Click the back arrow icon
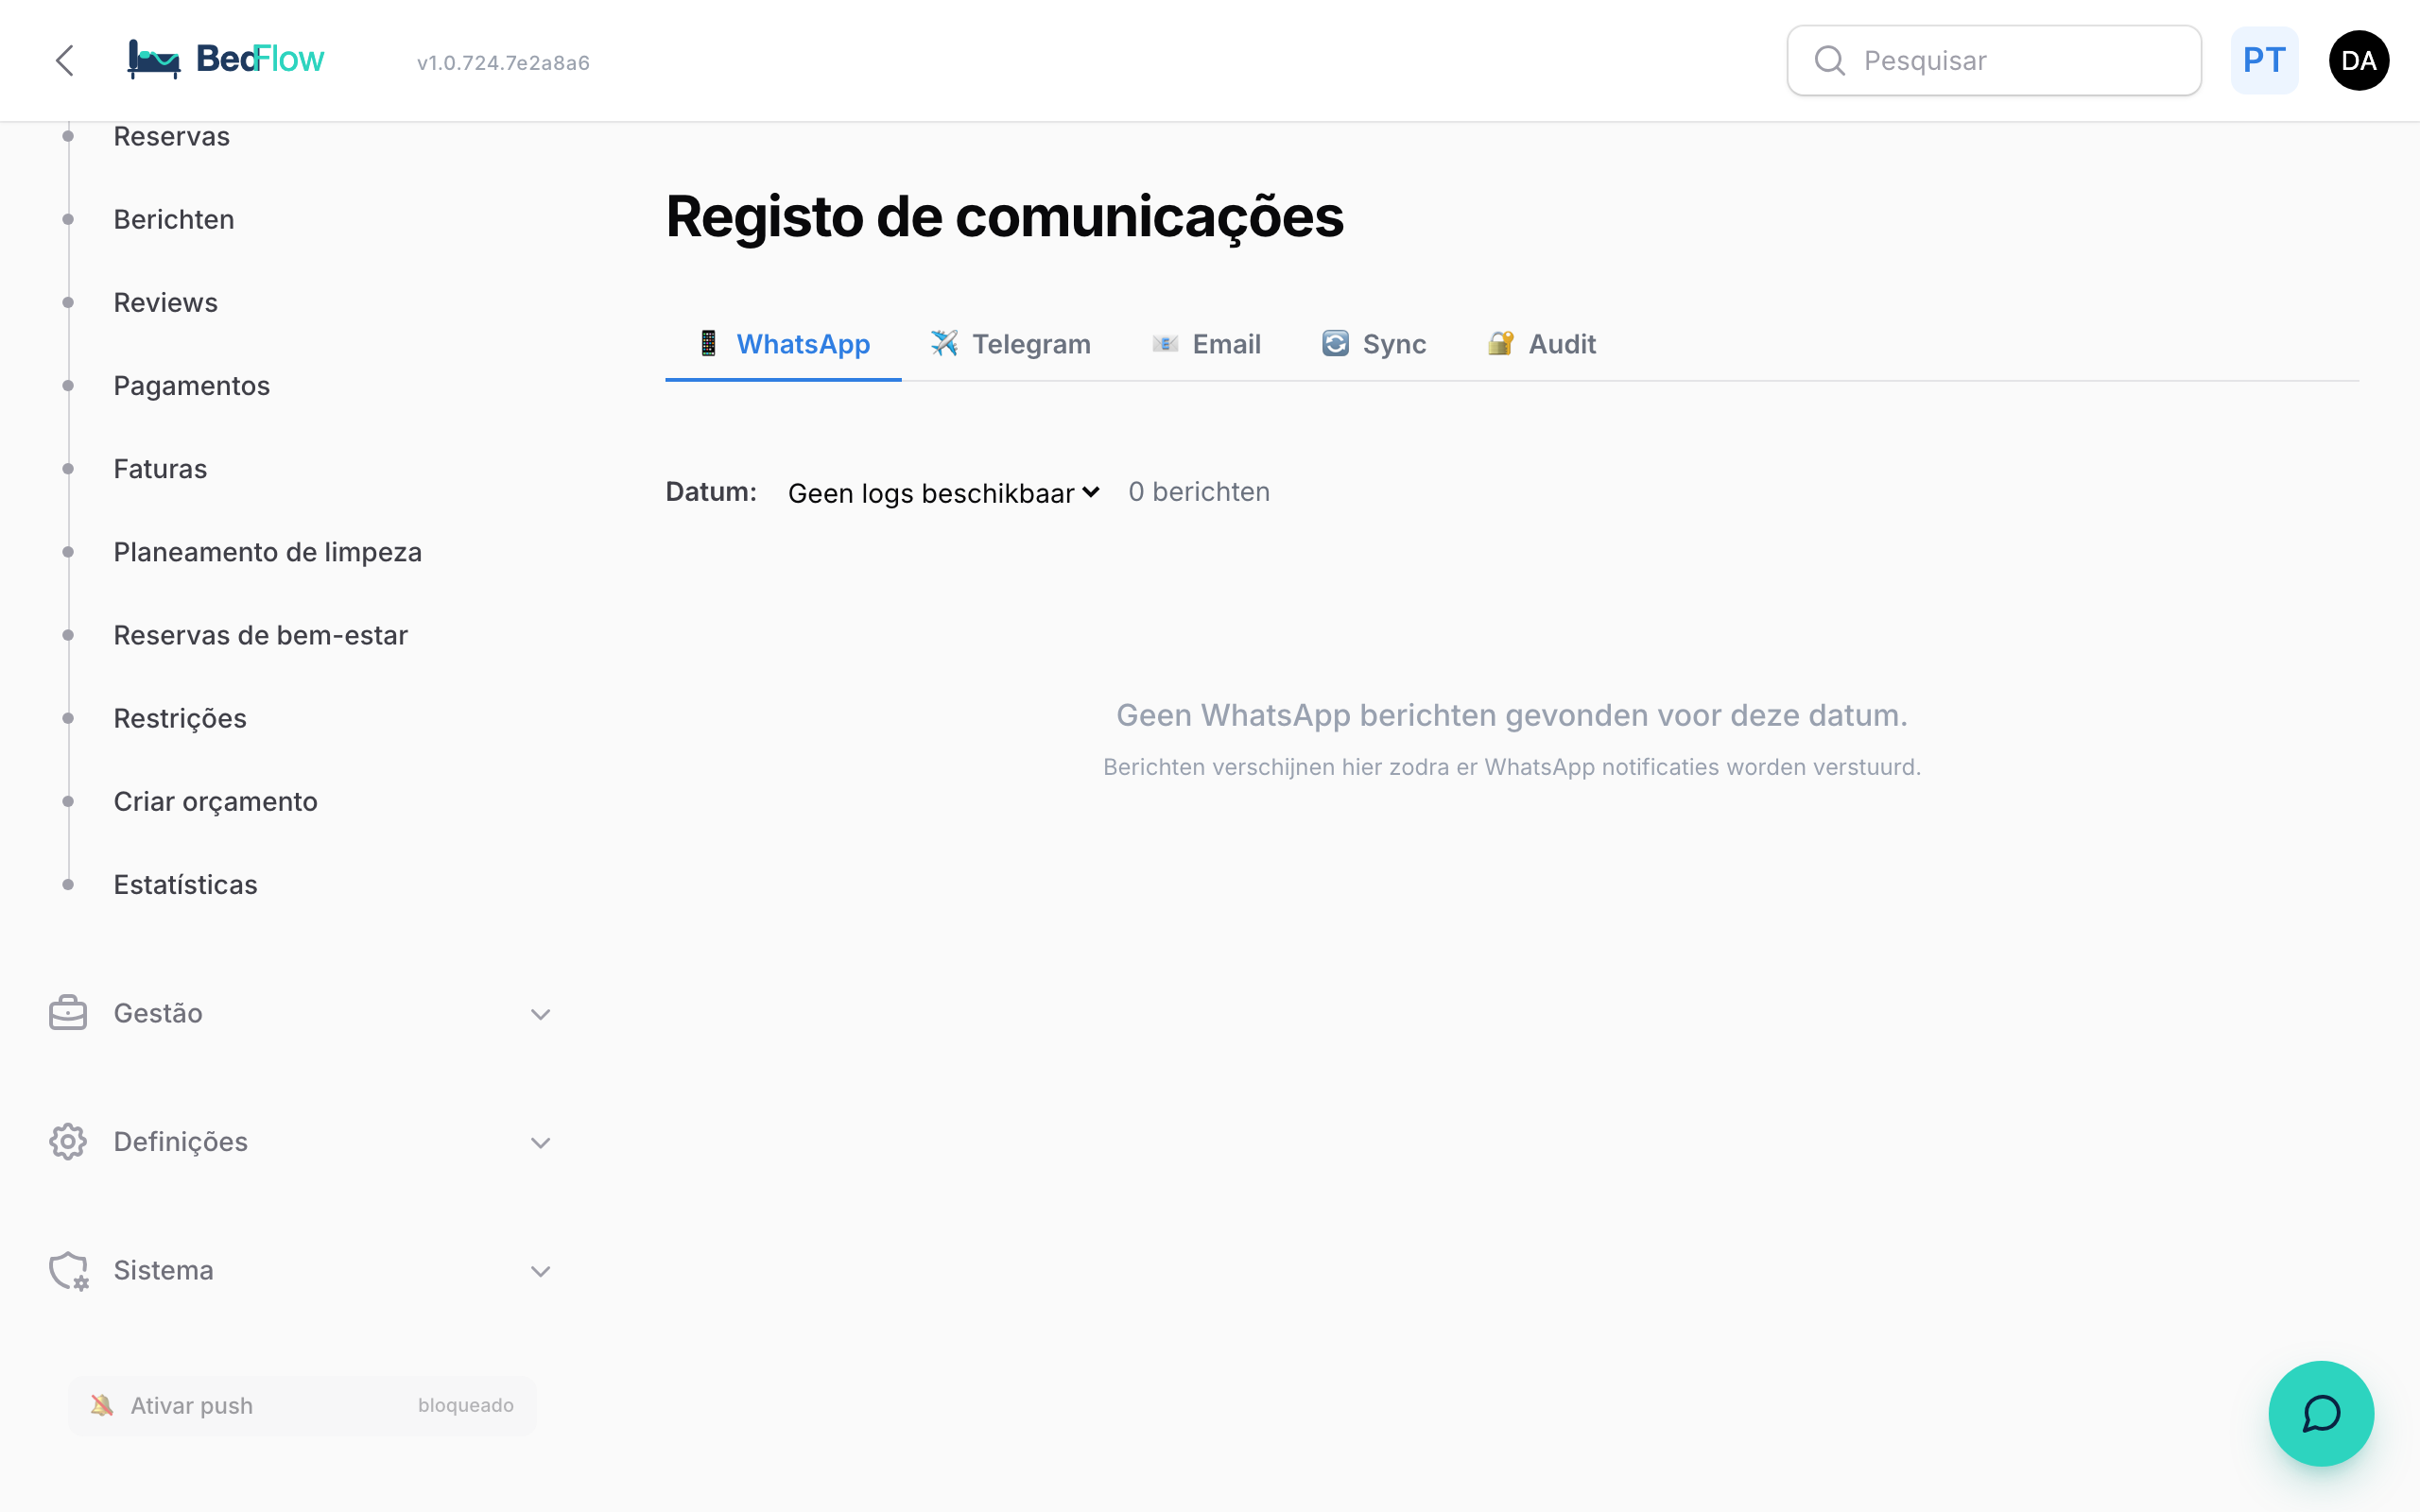Screen dimensions: 2420x1512 (x=65, y=60)
